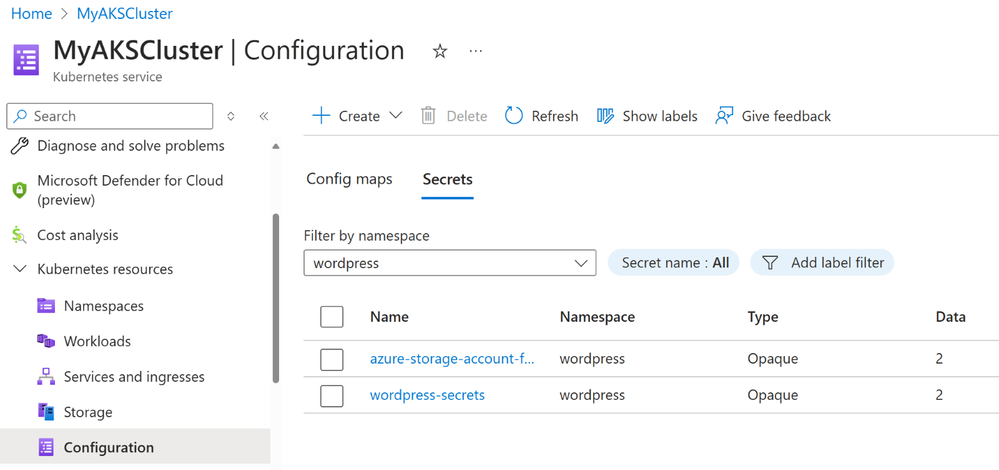
Task: Click the Kubernetes service subtitle text
Action: click(107, 77)
